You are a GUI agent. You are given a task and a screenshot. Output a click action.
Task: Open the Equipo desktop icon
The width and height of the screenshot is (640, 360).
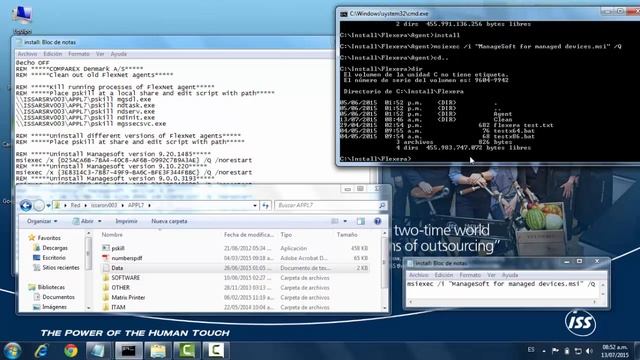click(x=22, y=19)
